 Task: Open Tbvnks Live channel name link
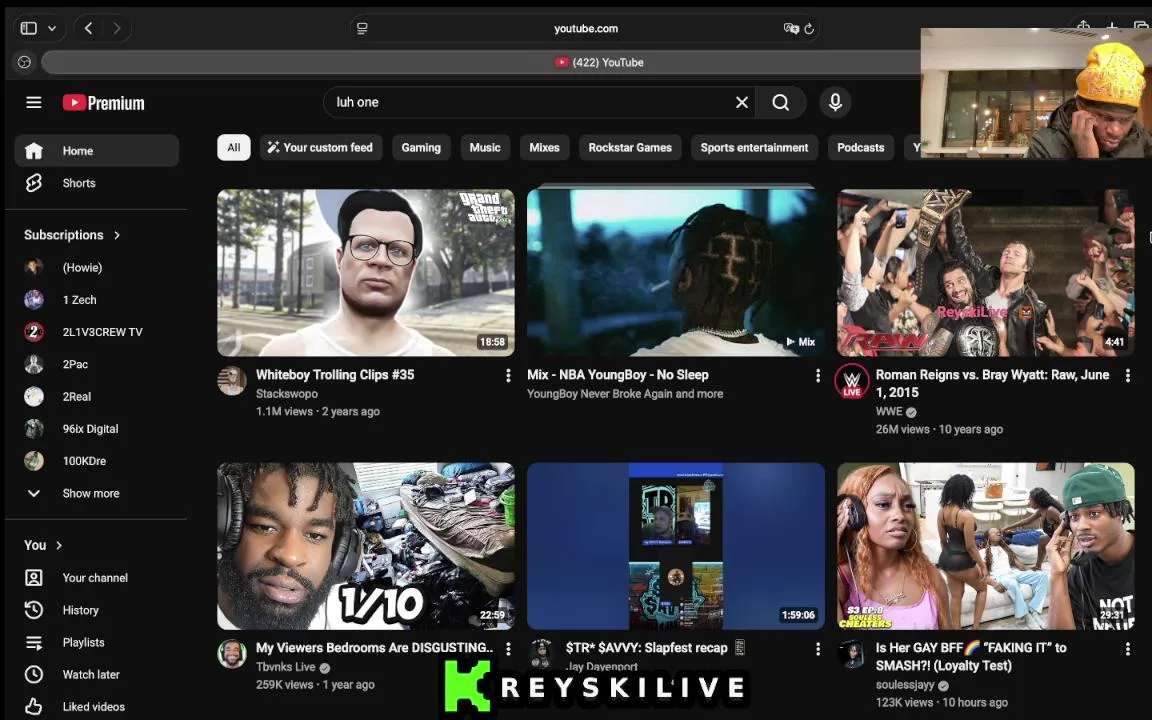(x=286, y=667)
